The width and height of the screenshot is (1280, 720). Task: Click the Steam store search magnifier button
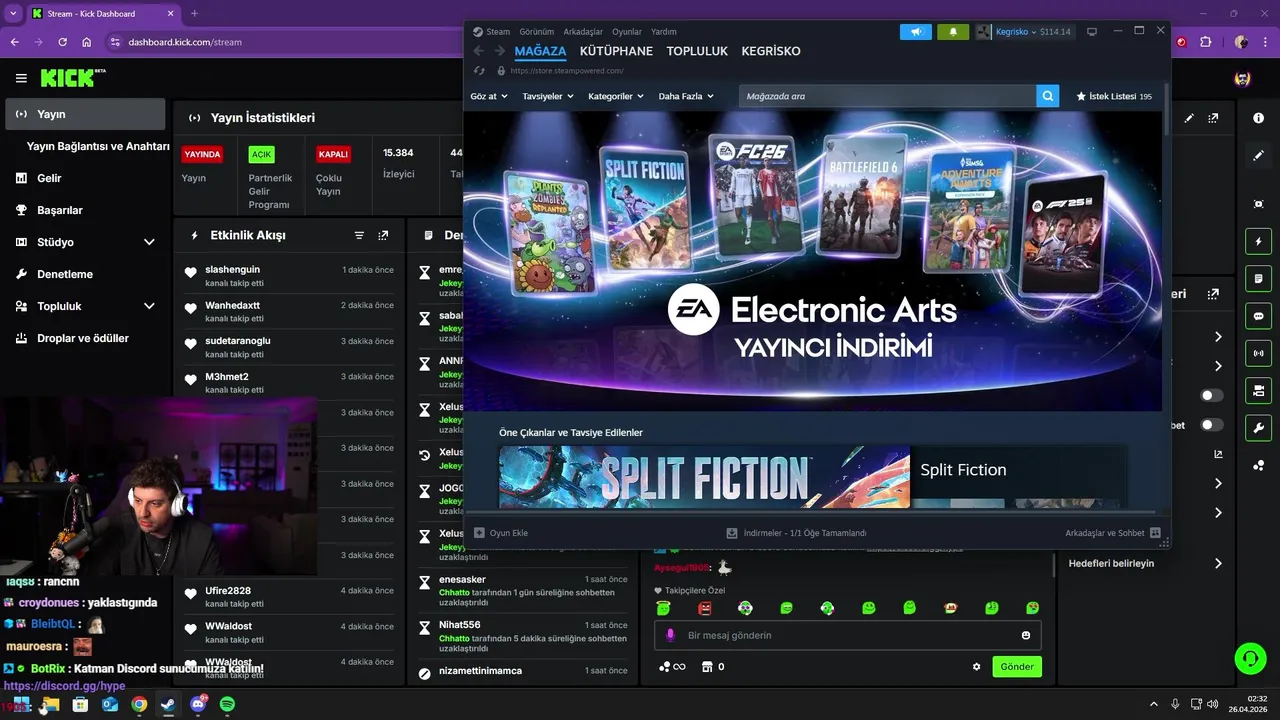click(1047, 96)
